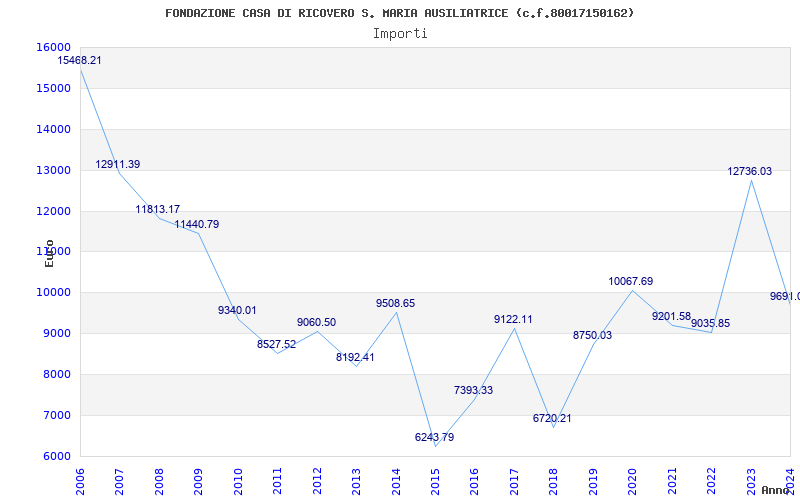Image resolution: width=800 pixels, height=500 pixels.
Task: Click the 8192.41 data label
Action: [355, 357]
